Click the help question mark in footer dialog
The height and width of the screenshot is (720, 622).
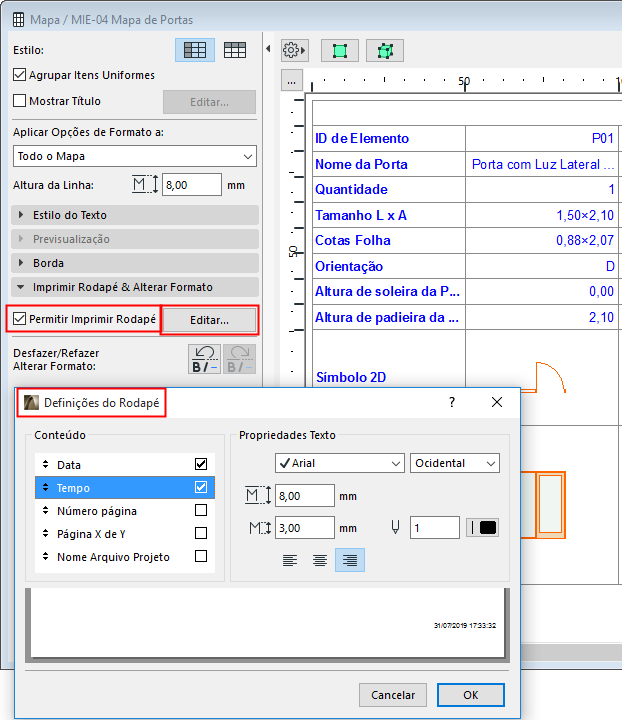[x=452, y=402]
